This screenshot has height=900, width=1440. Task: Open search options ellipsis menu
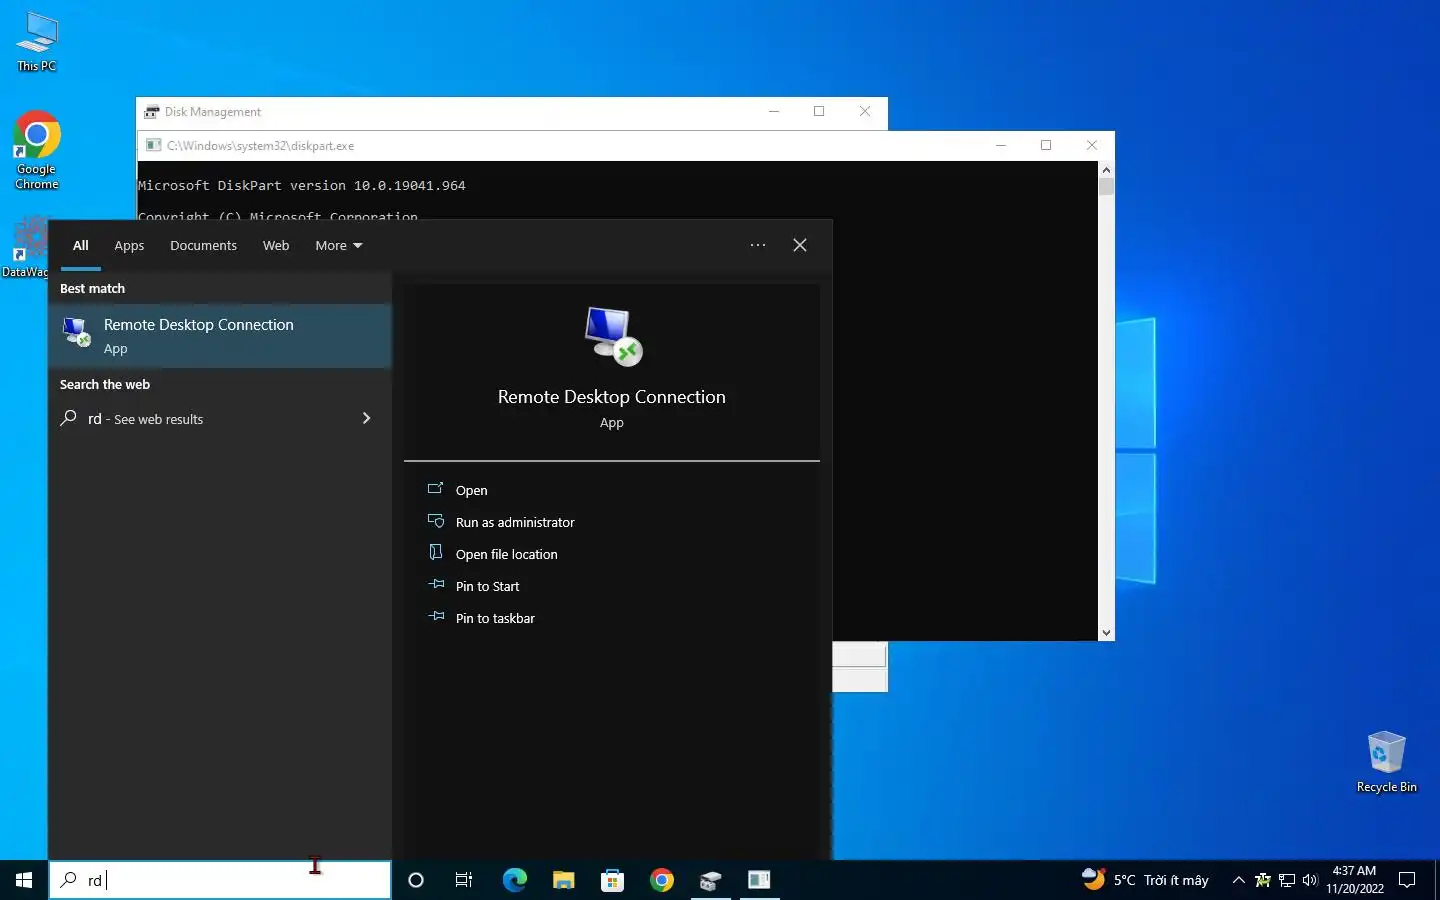coord(758,245)
